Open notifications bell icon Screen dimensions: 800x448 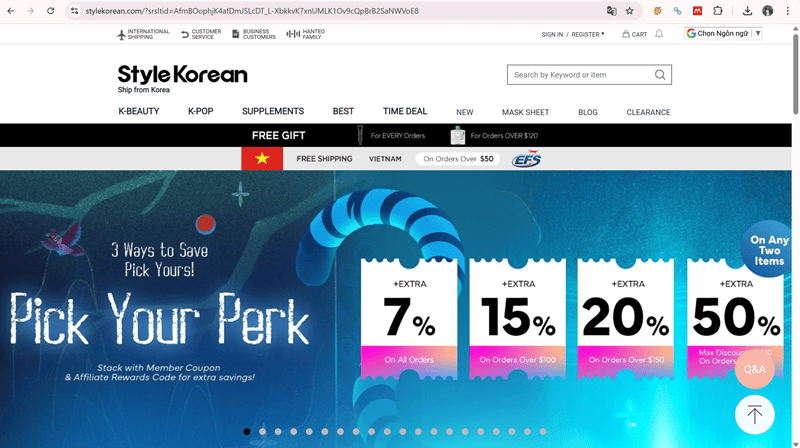coord(659,34)
